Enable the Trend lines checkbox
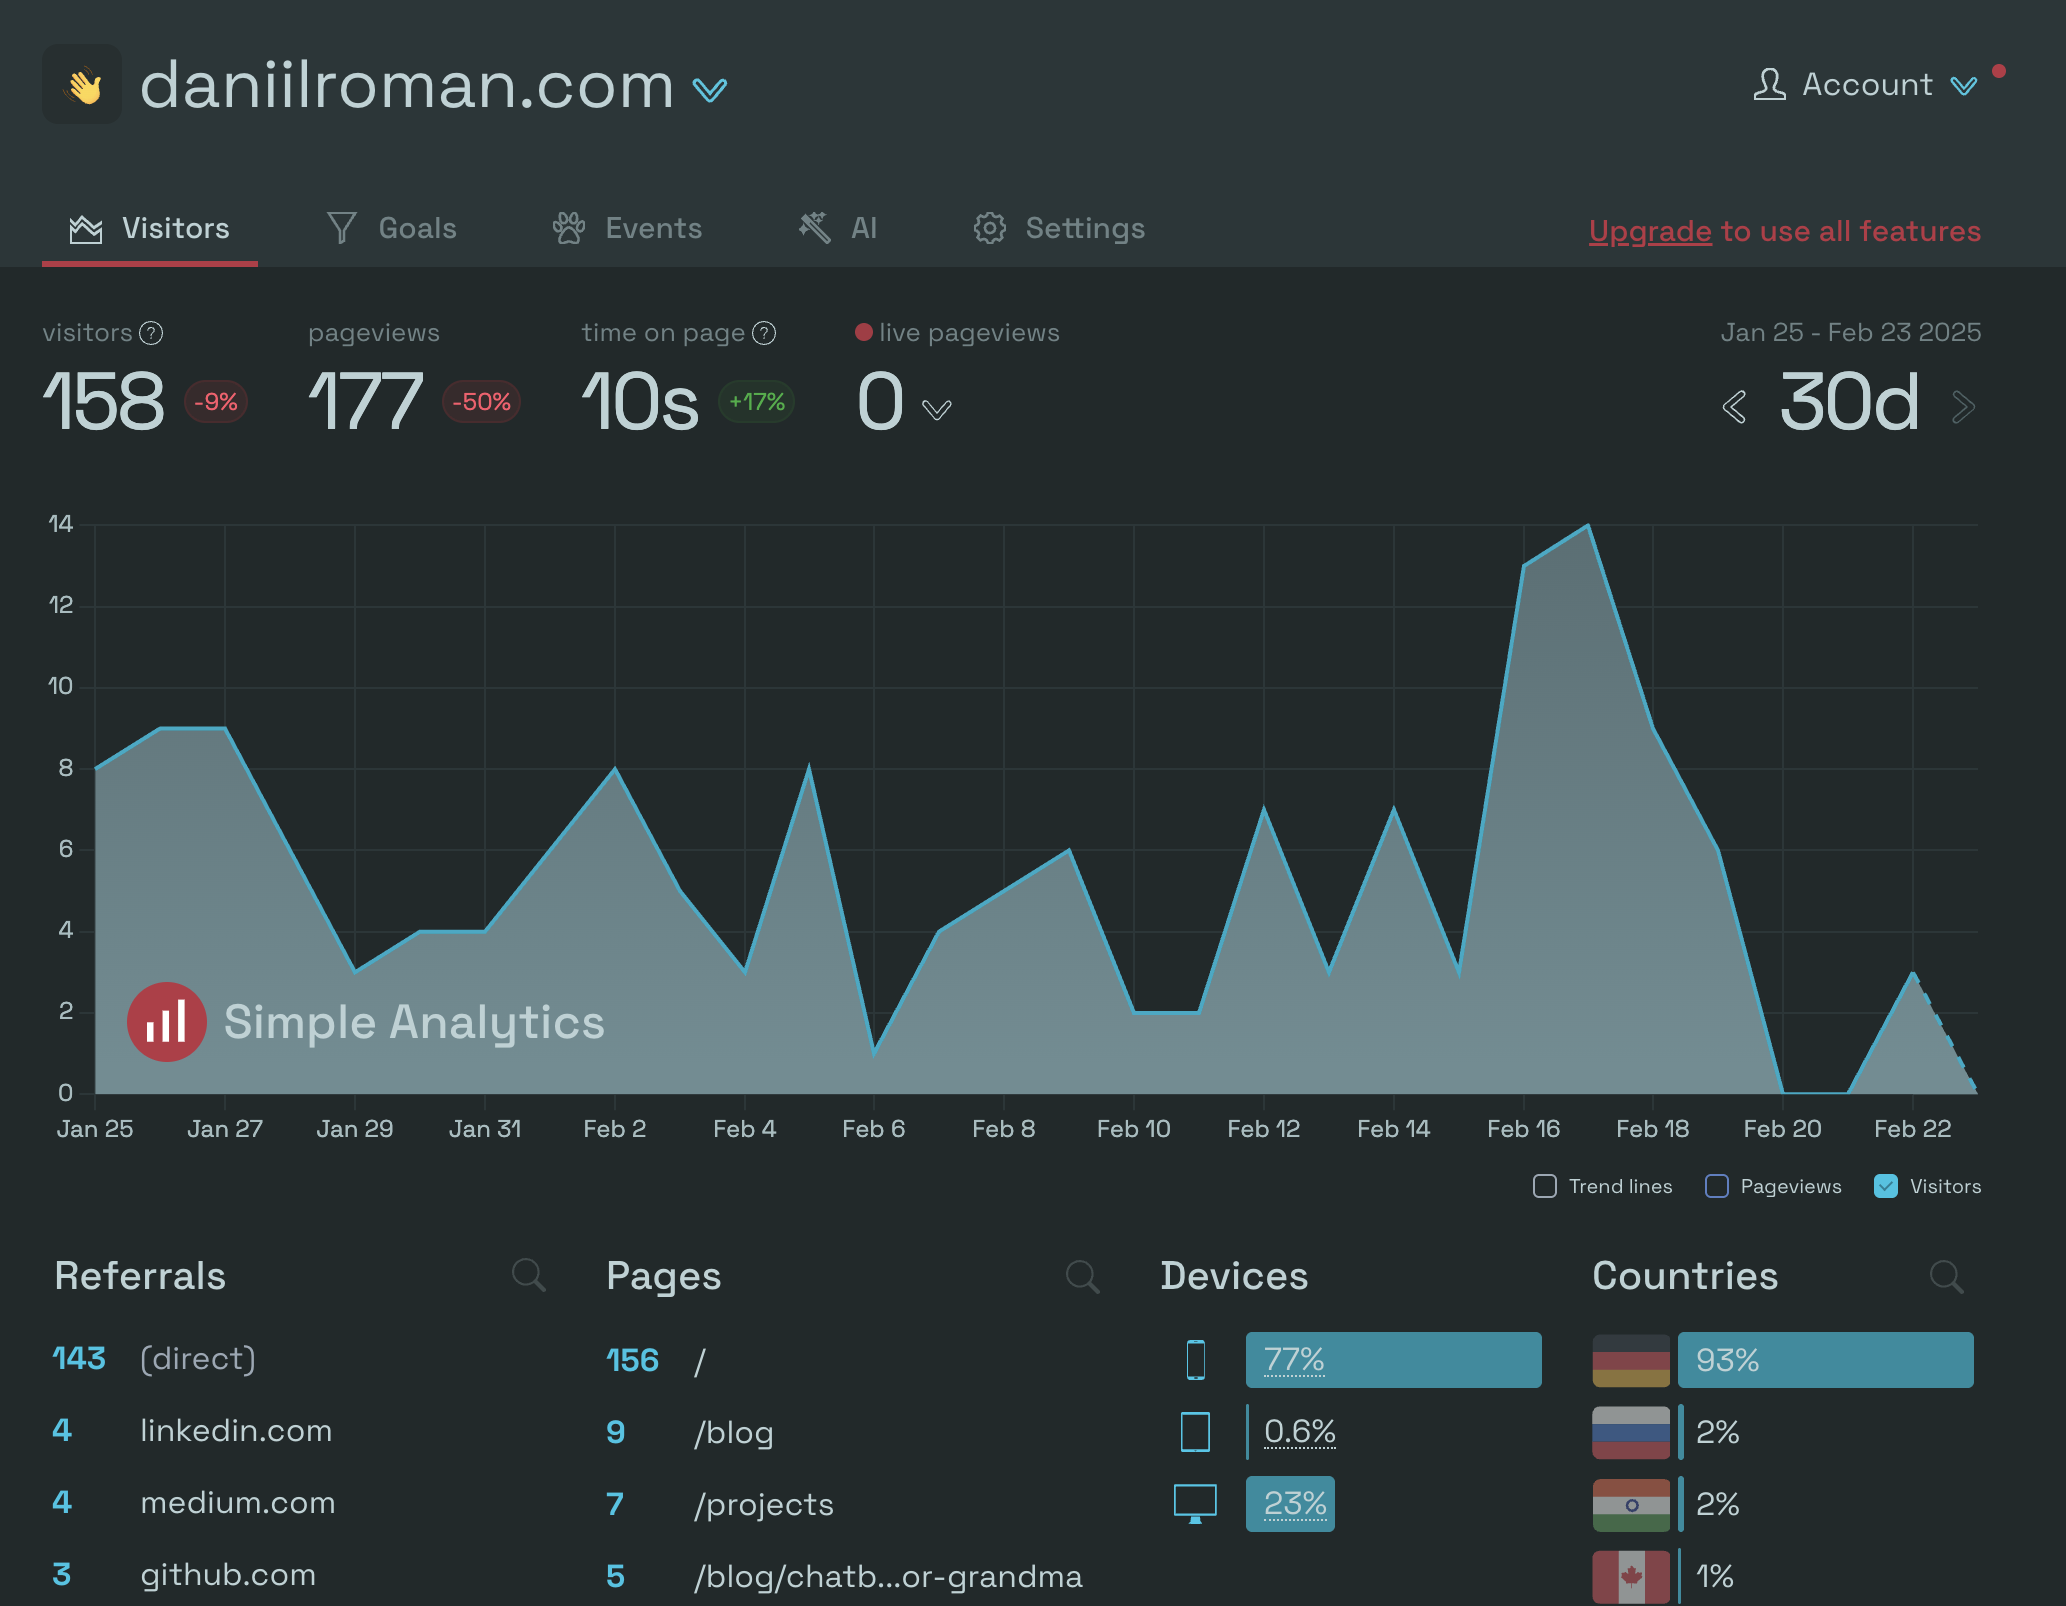Viewport: 2066px width, 1606px height. [1545, 1186]
